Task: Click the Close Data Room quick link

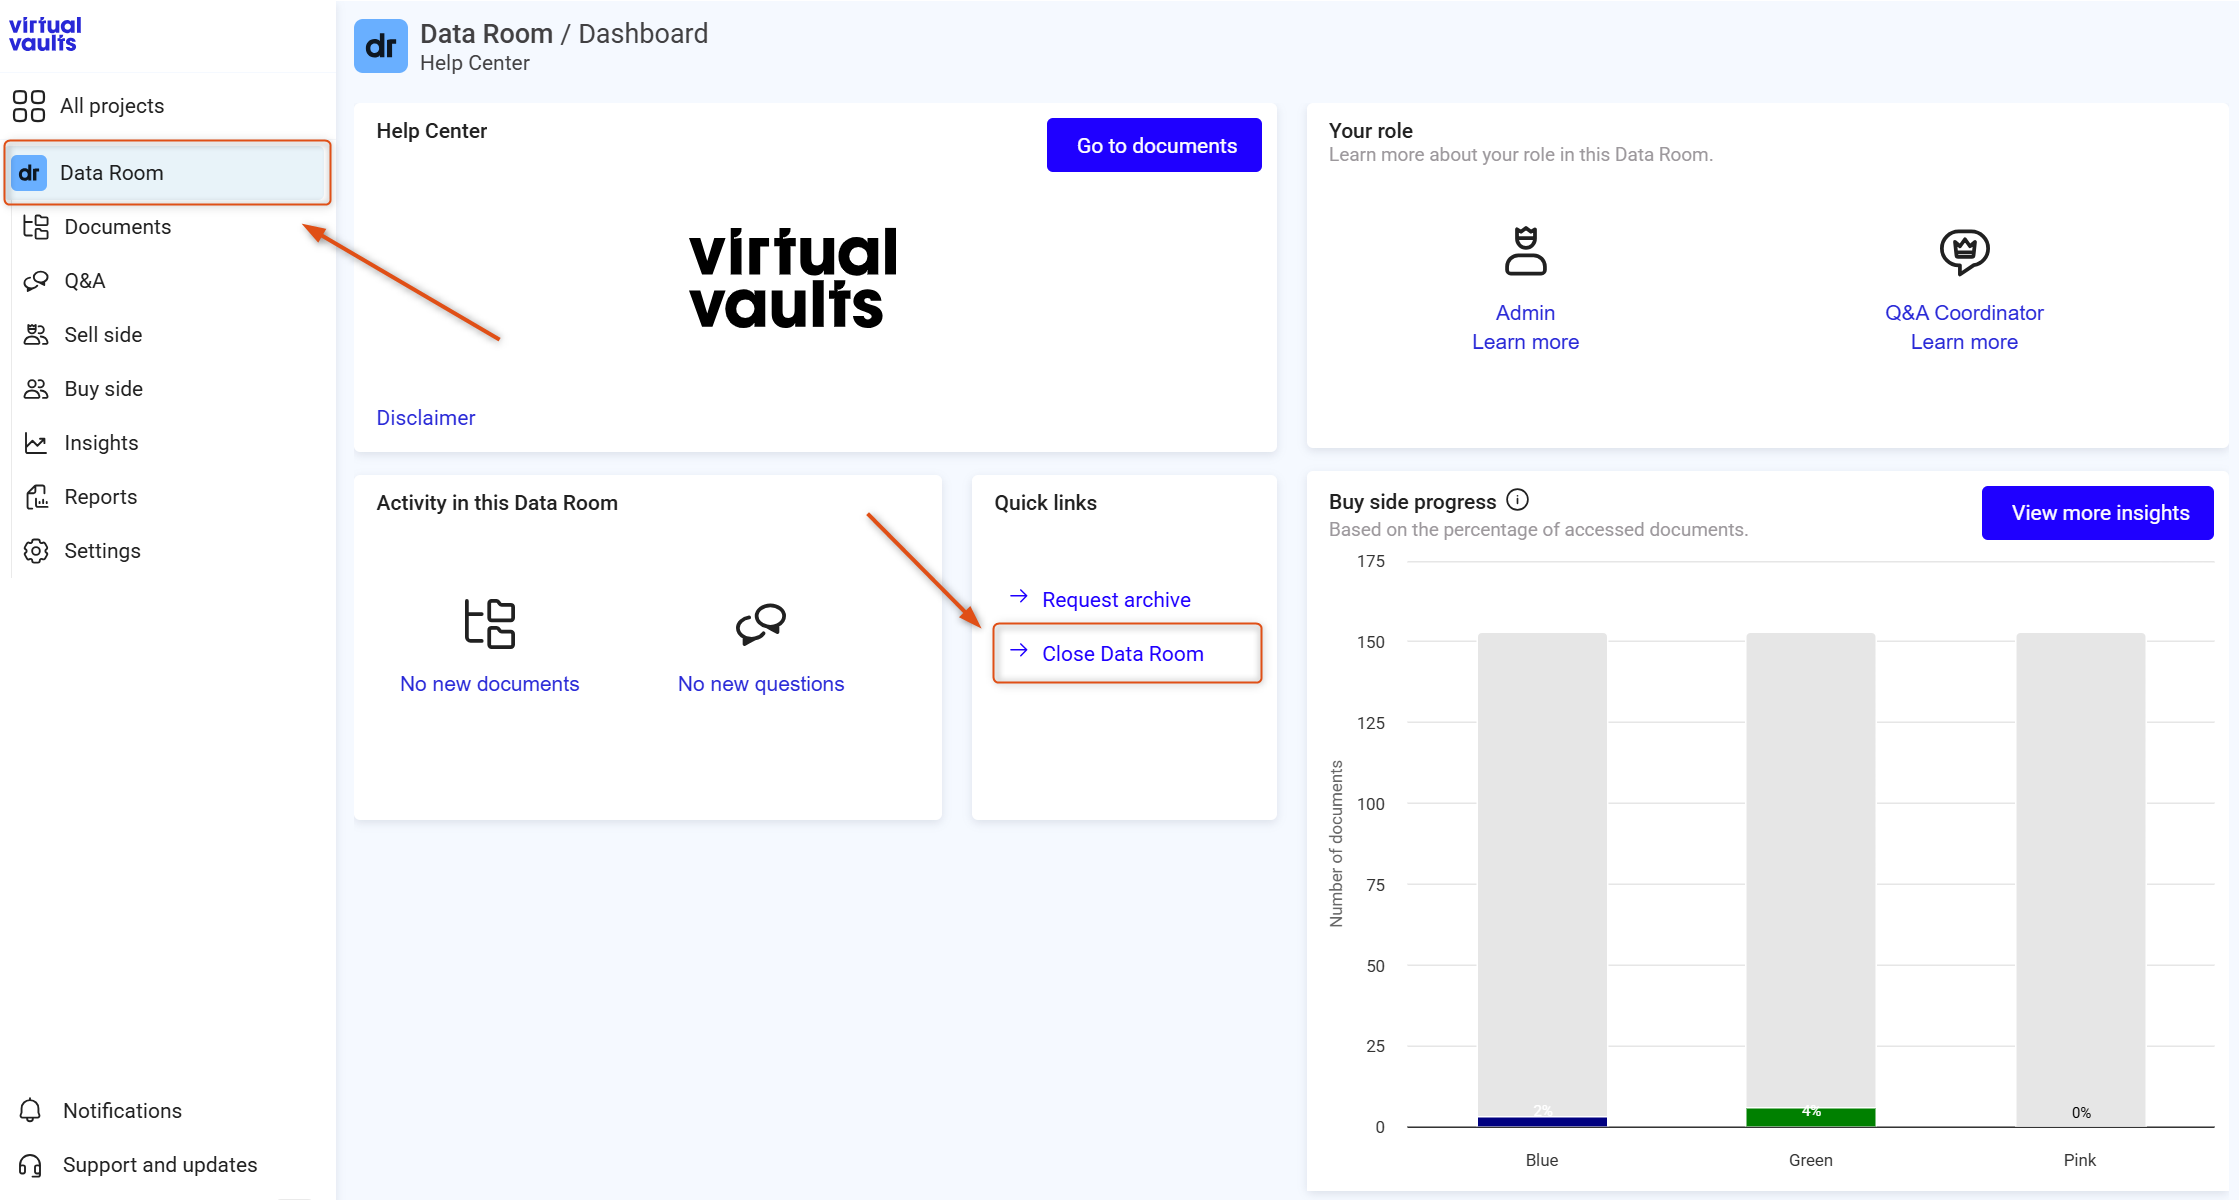Action: [1123, 654]
